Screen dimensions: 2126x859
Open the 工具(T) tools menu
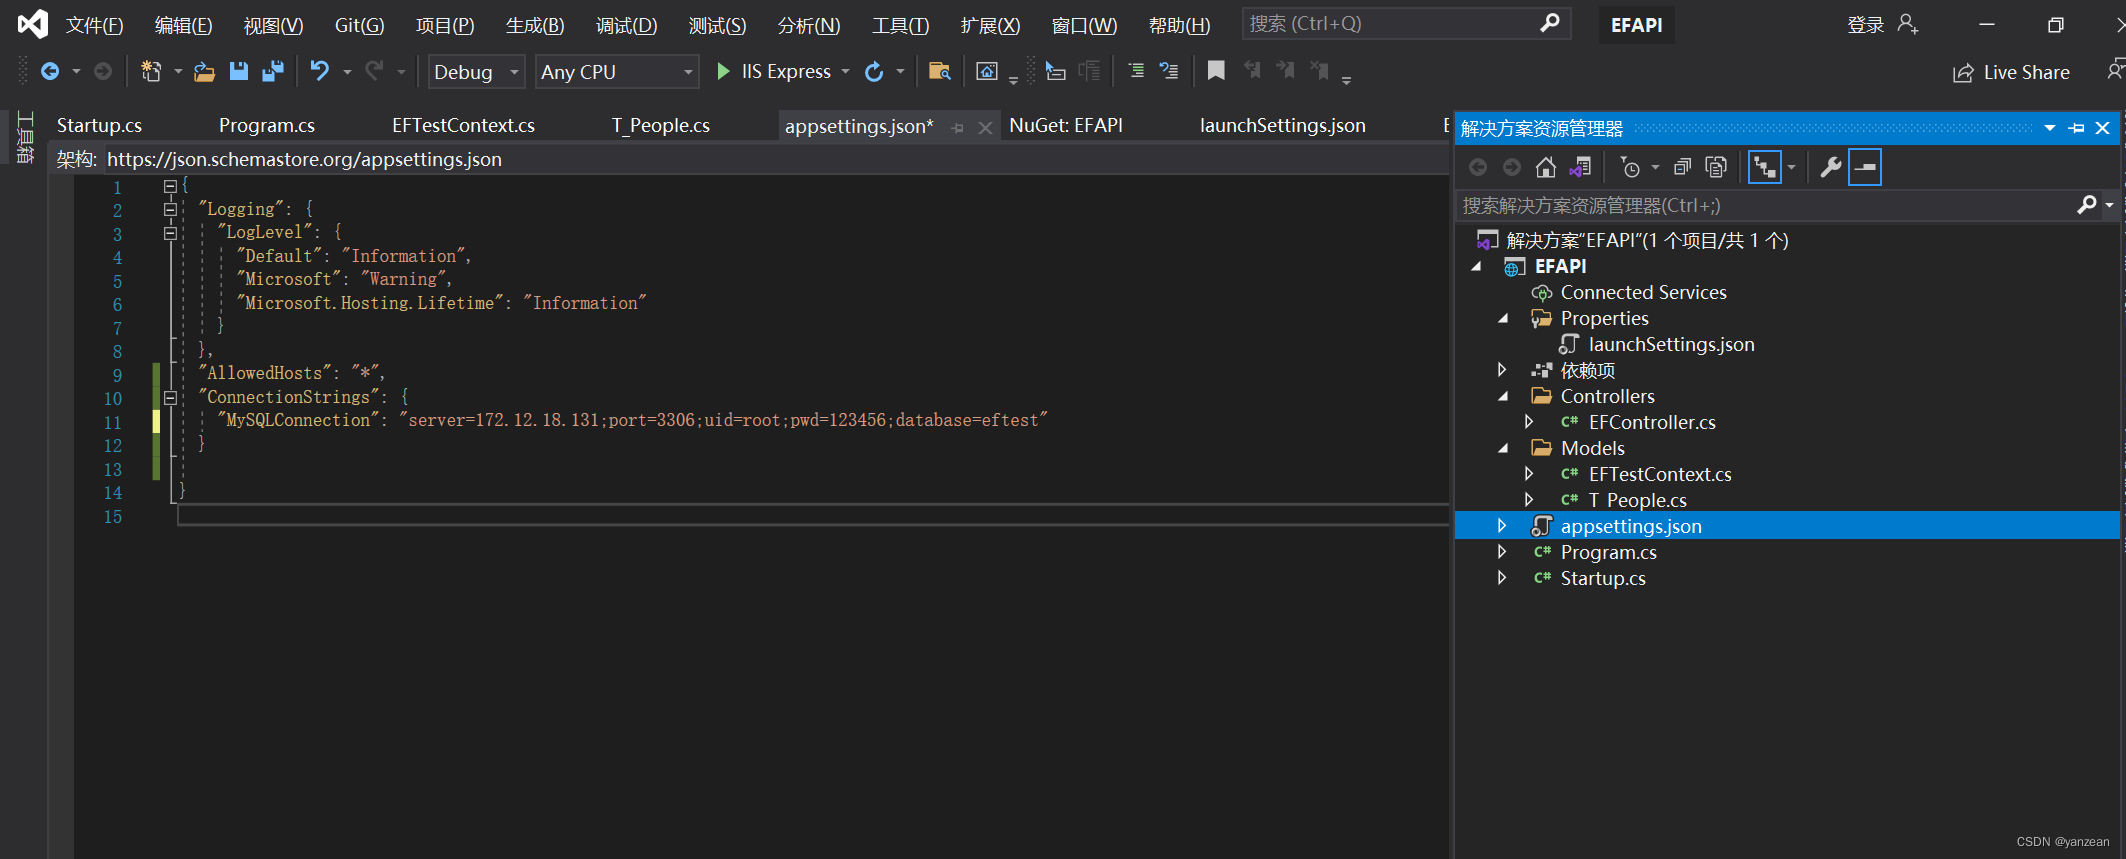(x=900, y=25)
